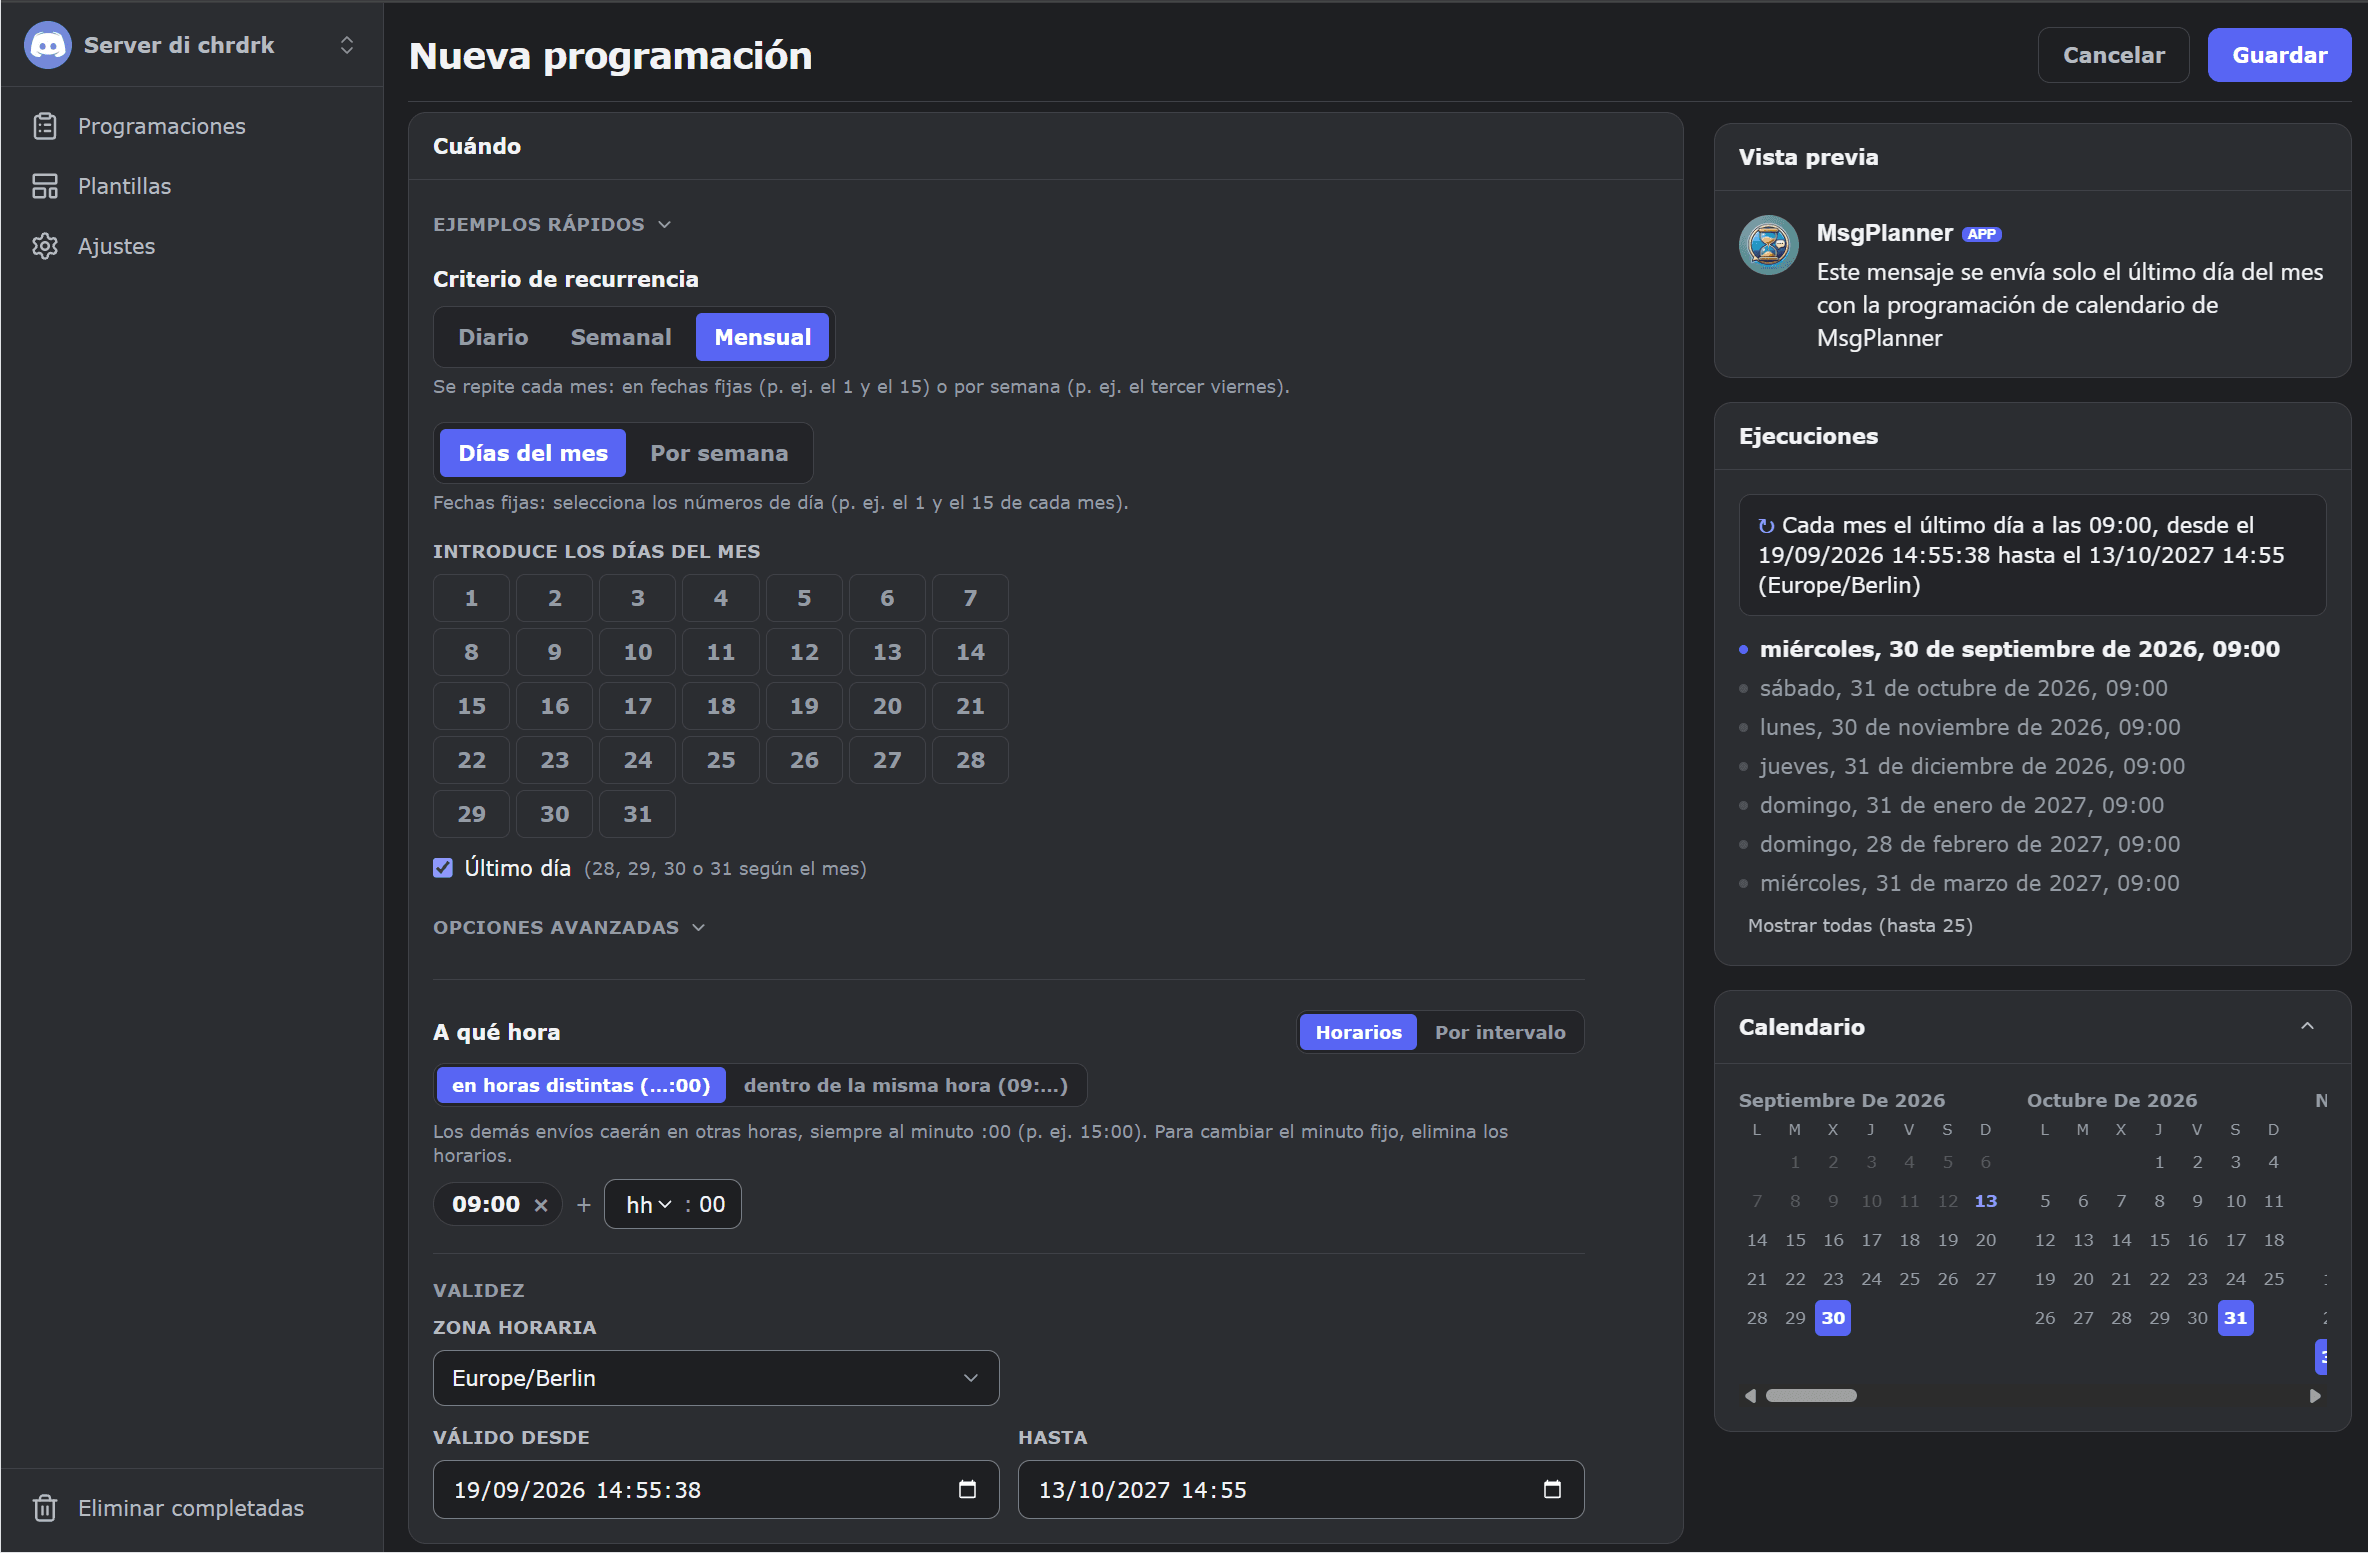The height and width of the screenshot is (1553, 2368).
Task: Open the calendar picker in Válido desde field
Action: click(967, 1489)
